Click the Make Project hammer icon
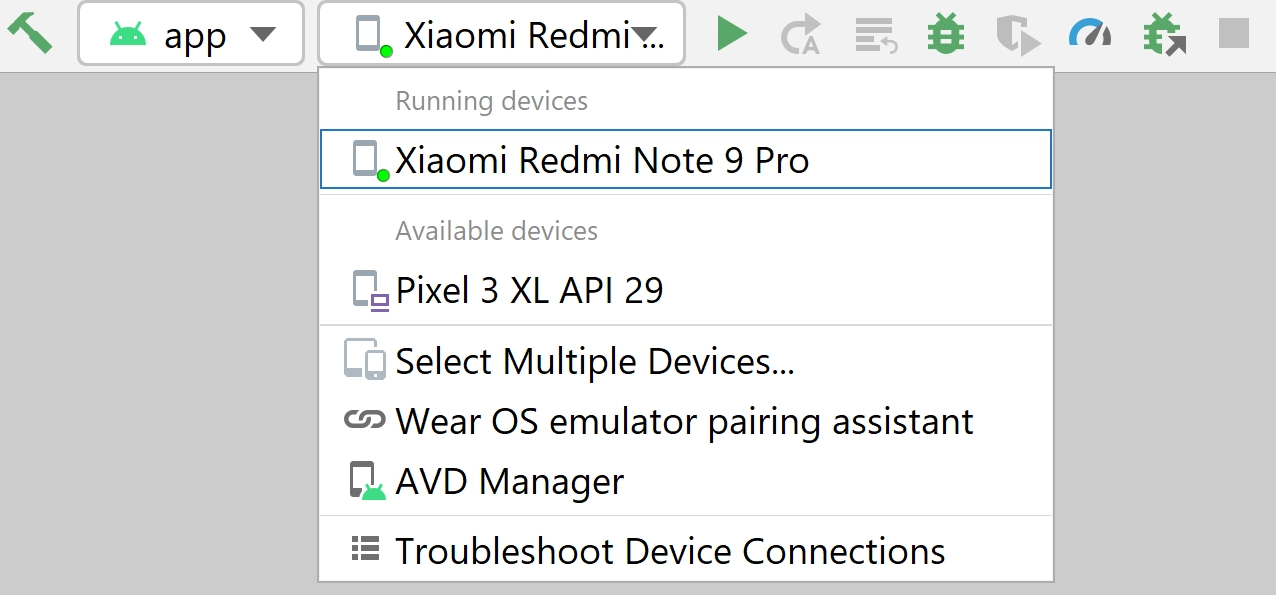The image size is (1276, 595). coord(30,33)
